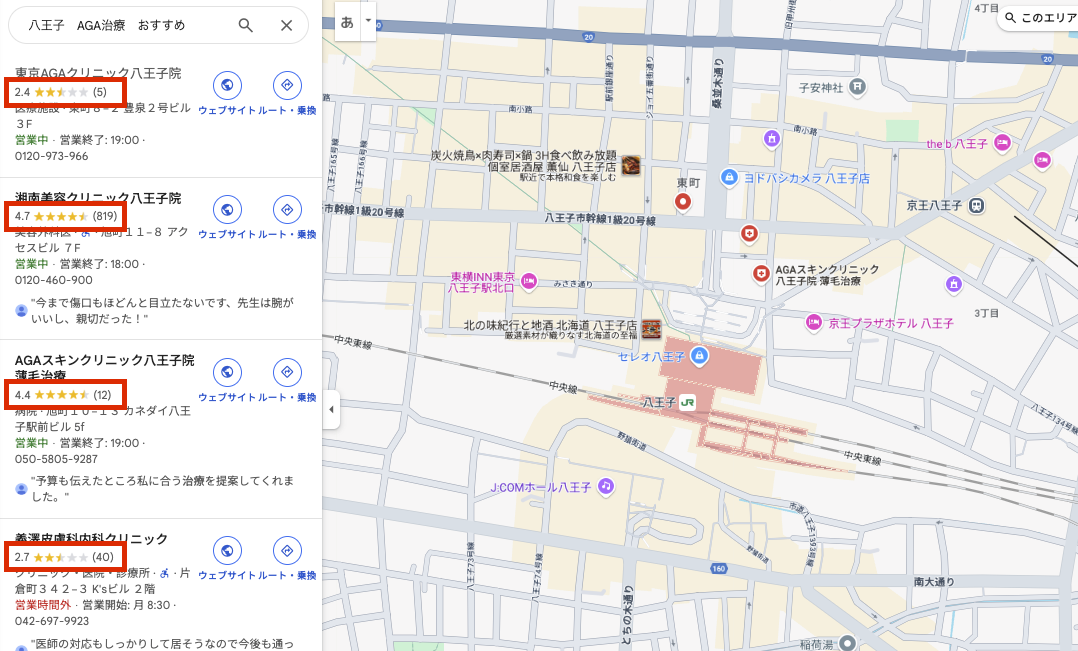Click the purple marker near 南小路
The width and height of the screenshot is (1078, 651).
772,139
